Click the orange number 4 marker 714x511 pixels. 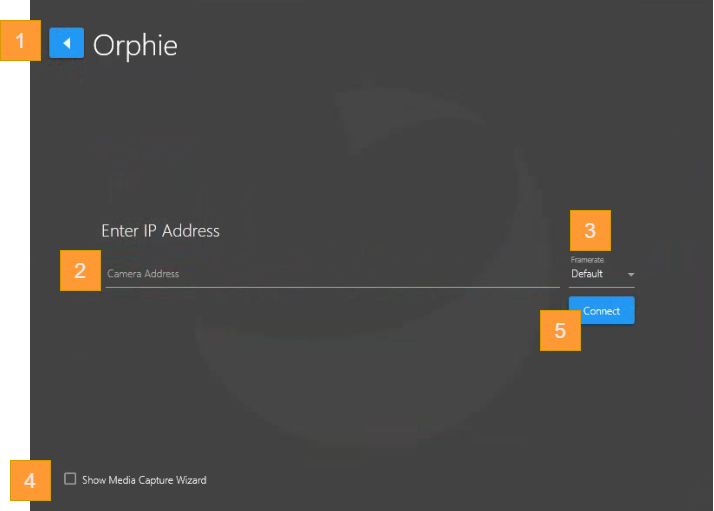30,481
